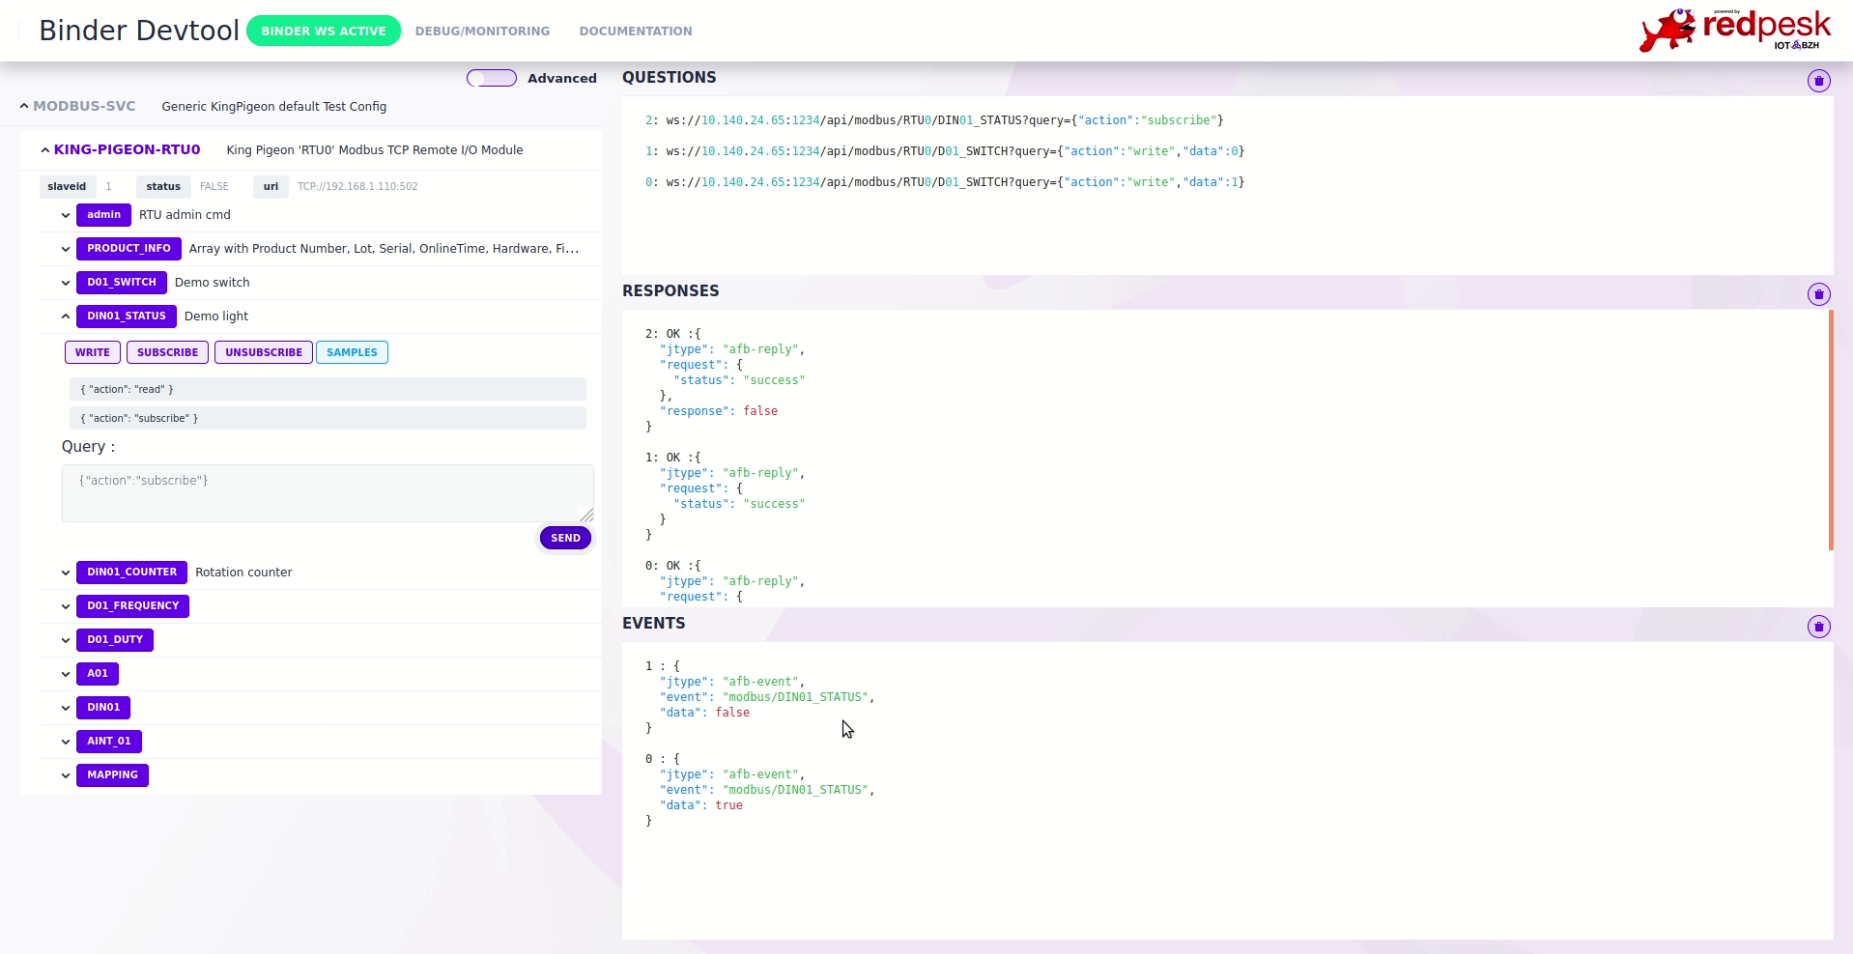Click the UNSUBSCRIBE action button
The width and height of the screenshot is (1853, 954).
(x=263, y=352)
